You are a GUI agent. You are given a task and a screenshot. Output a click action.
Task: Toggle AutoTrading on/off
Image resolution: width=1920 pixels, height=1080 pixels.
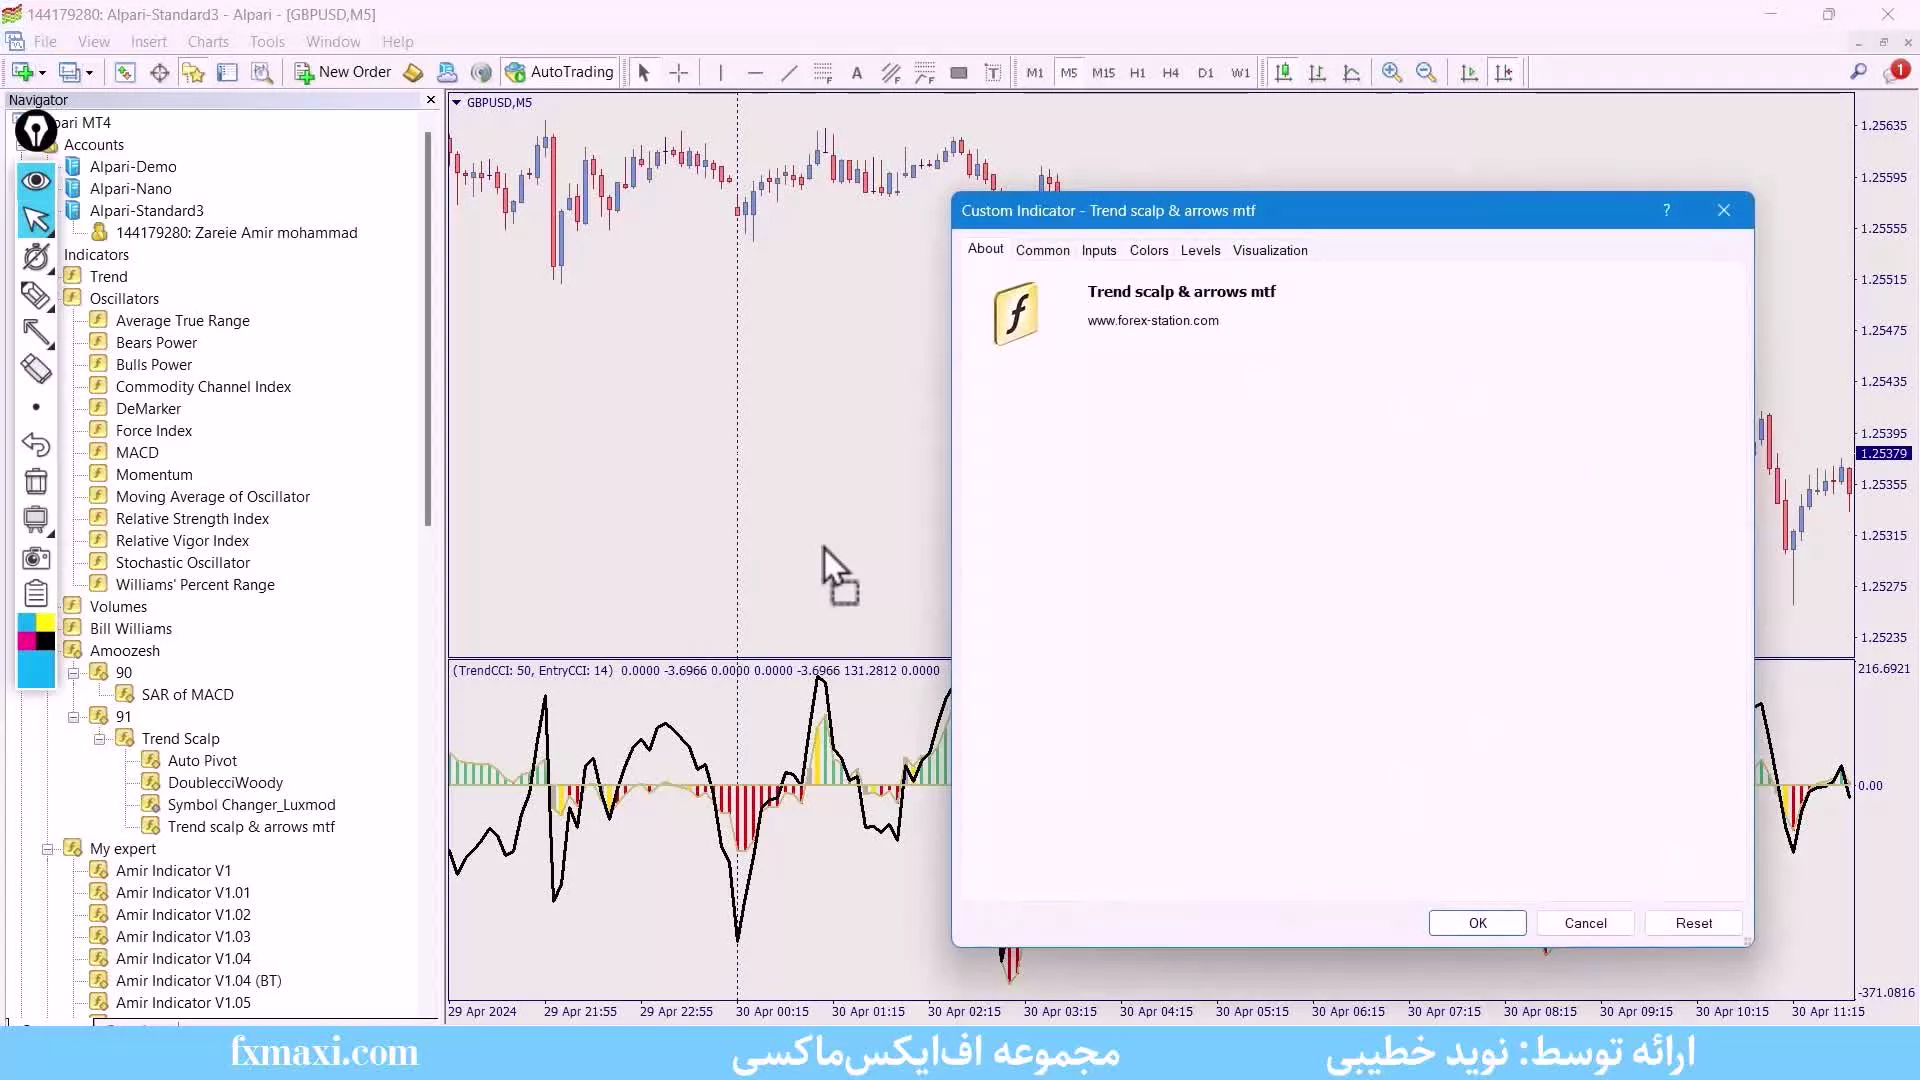pyautogui.click(x=560, y=71)
